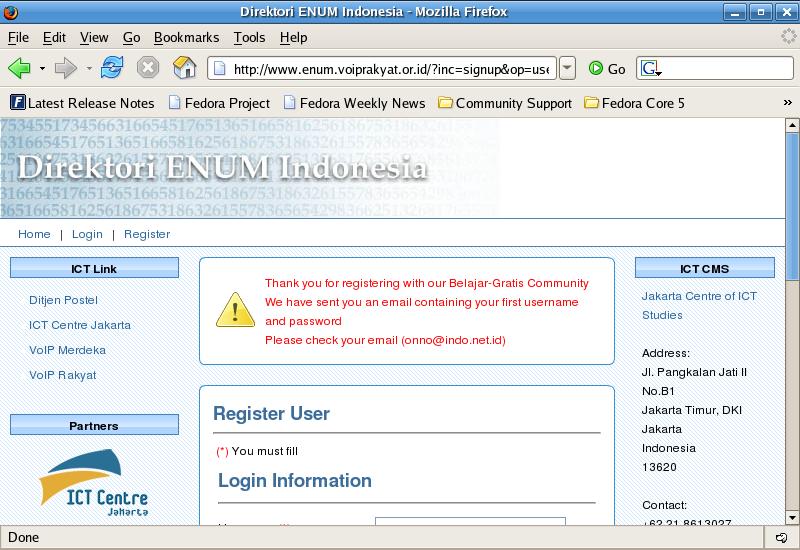Screen dimensions: 800x550
Task: Click the Login link on the page
Action: 87,234
